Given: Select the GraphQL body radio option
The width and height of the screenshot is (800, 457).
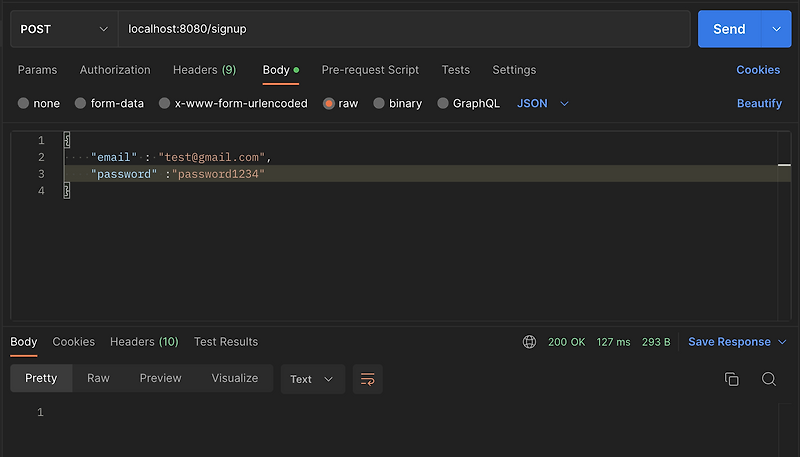Looking at the screenshot, I should (x=443, y=103).
